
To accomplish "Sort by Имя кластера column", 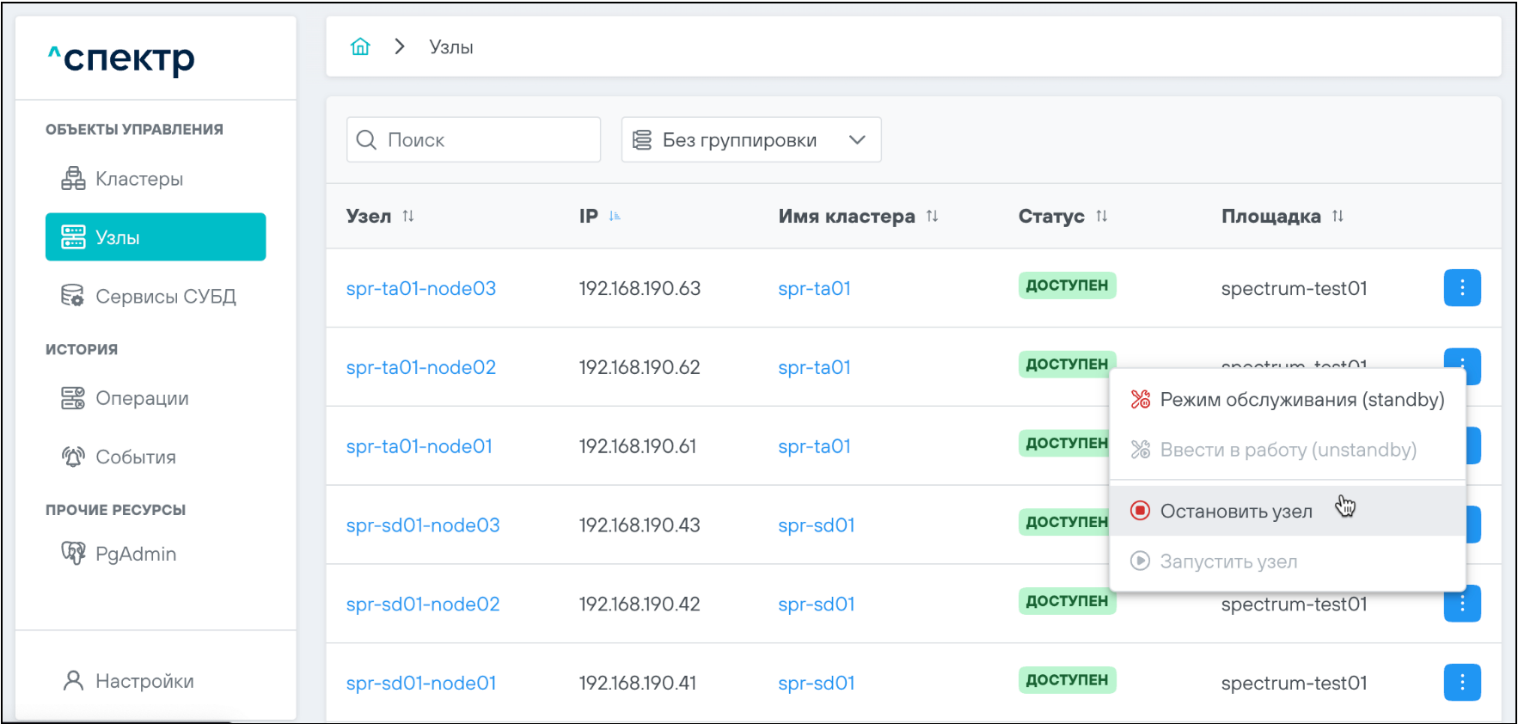I will 932,217.
